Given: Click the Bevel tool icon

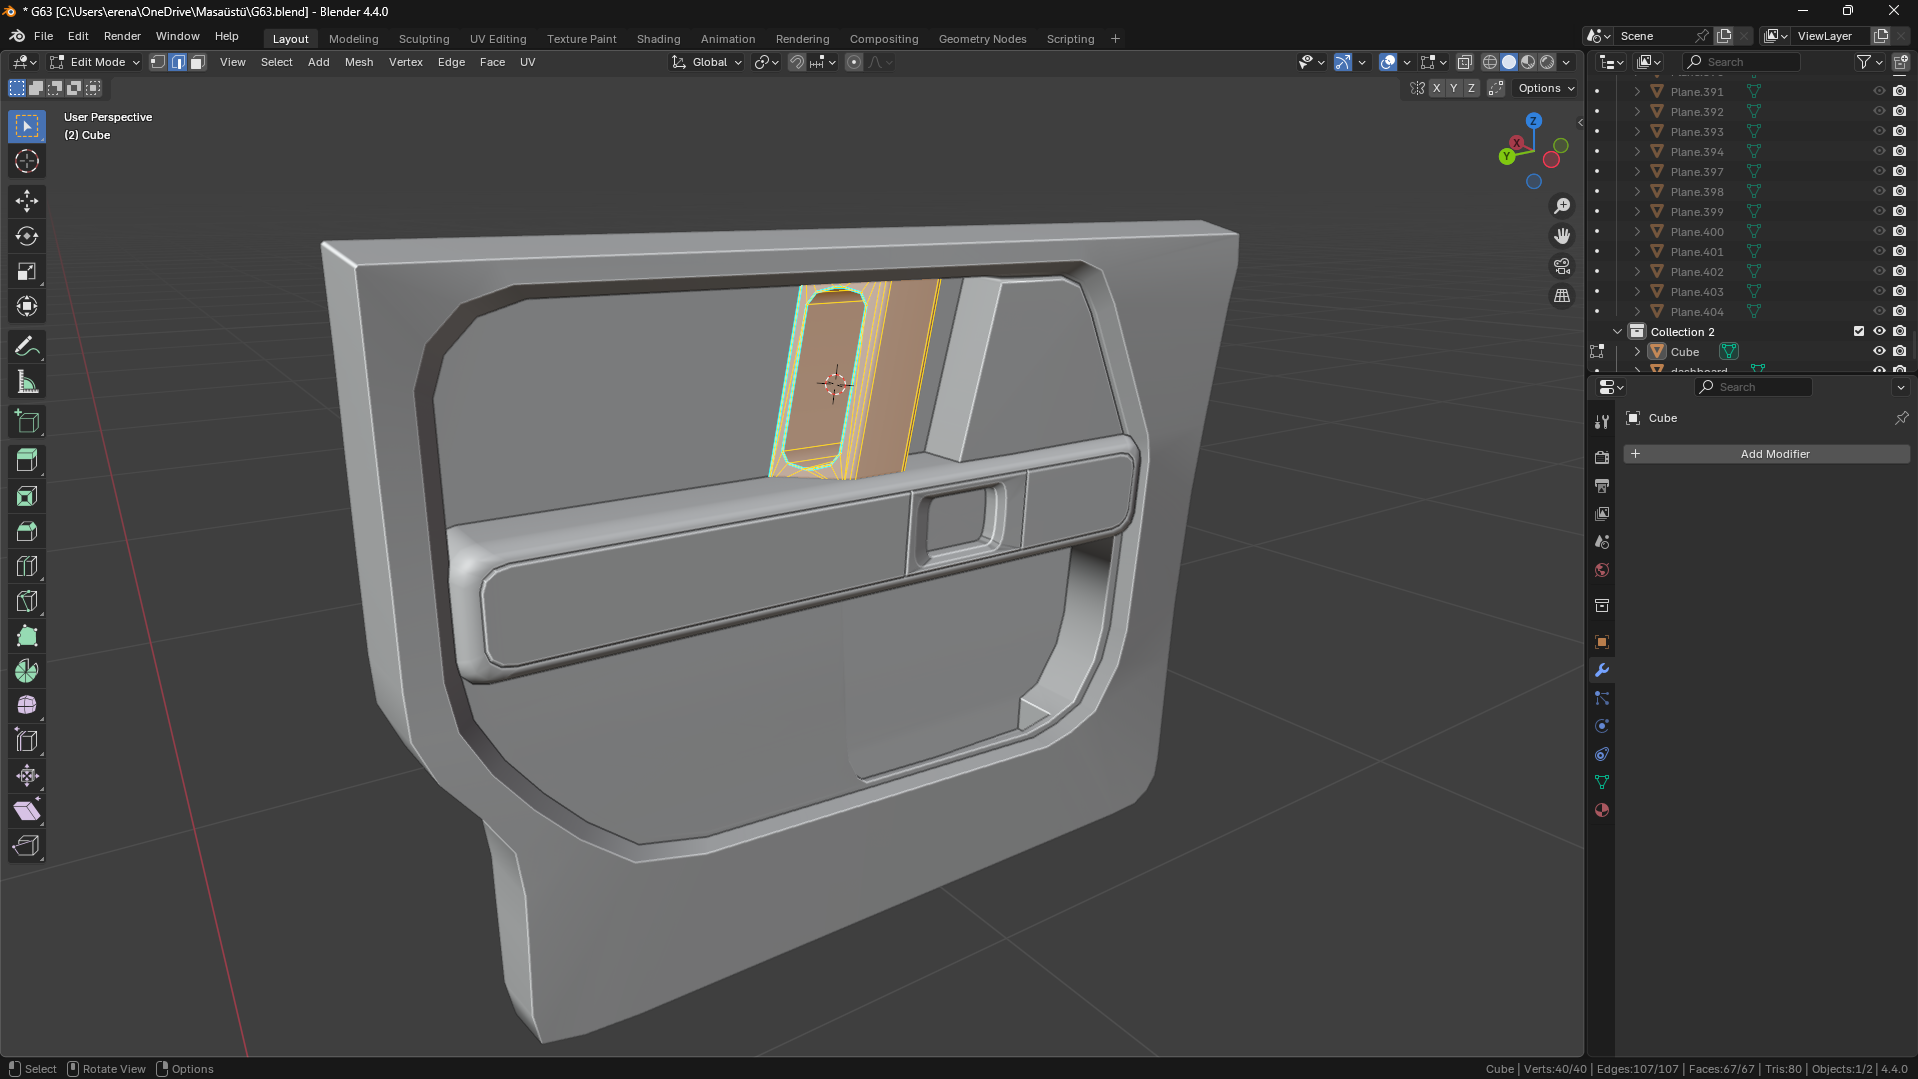Looking at the screenshot, I should pyautogui.click(x=27, y=531).
